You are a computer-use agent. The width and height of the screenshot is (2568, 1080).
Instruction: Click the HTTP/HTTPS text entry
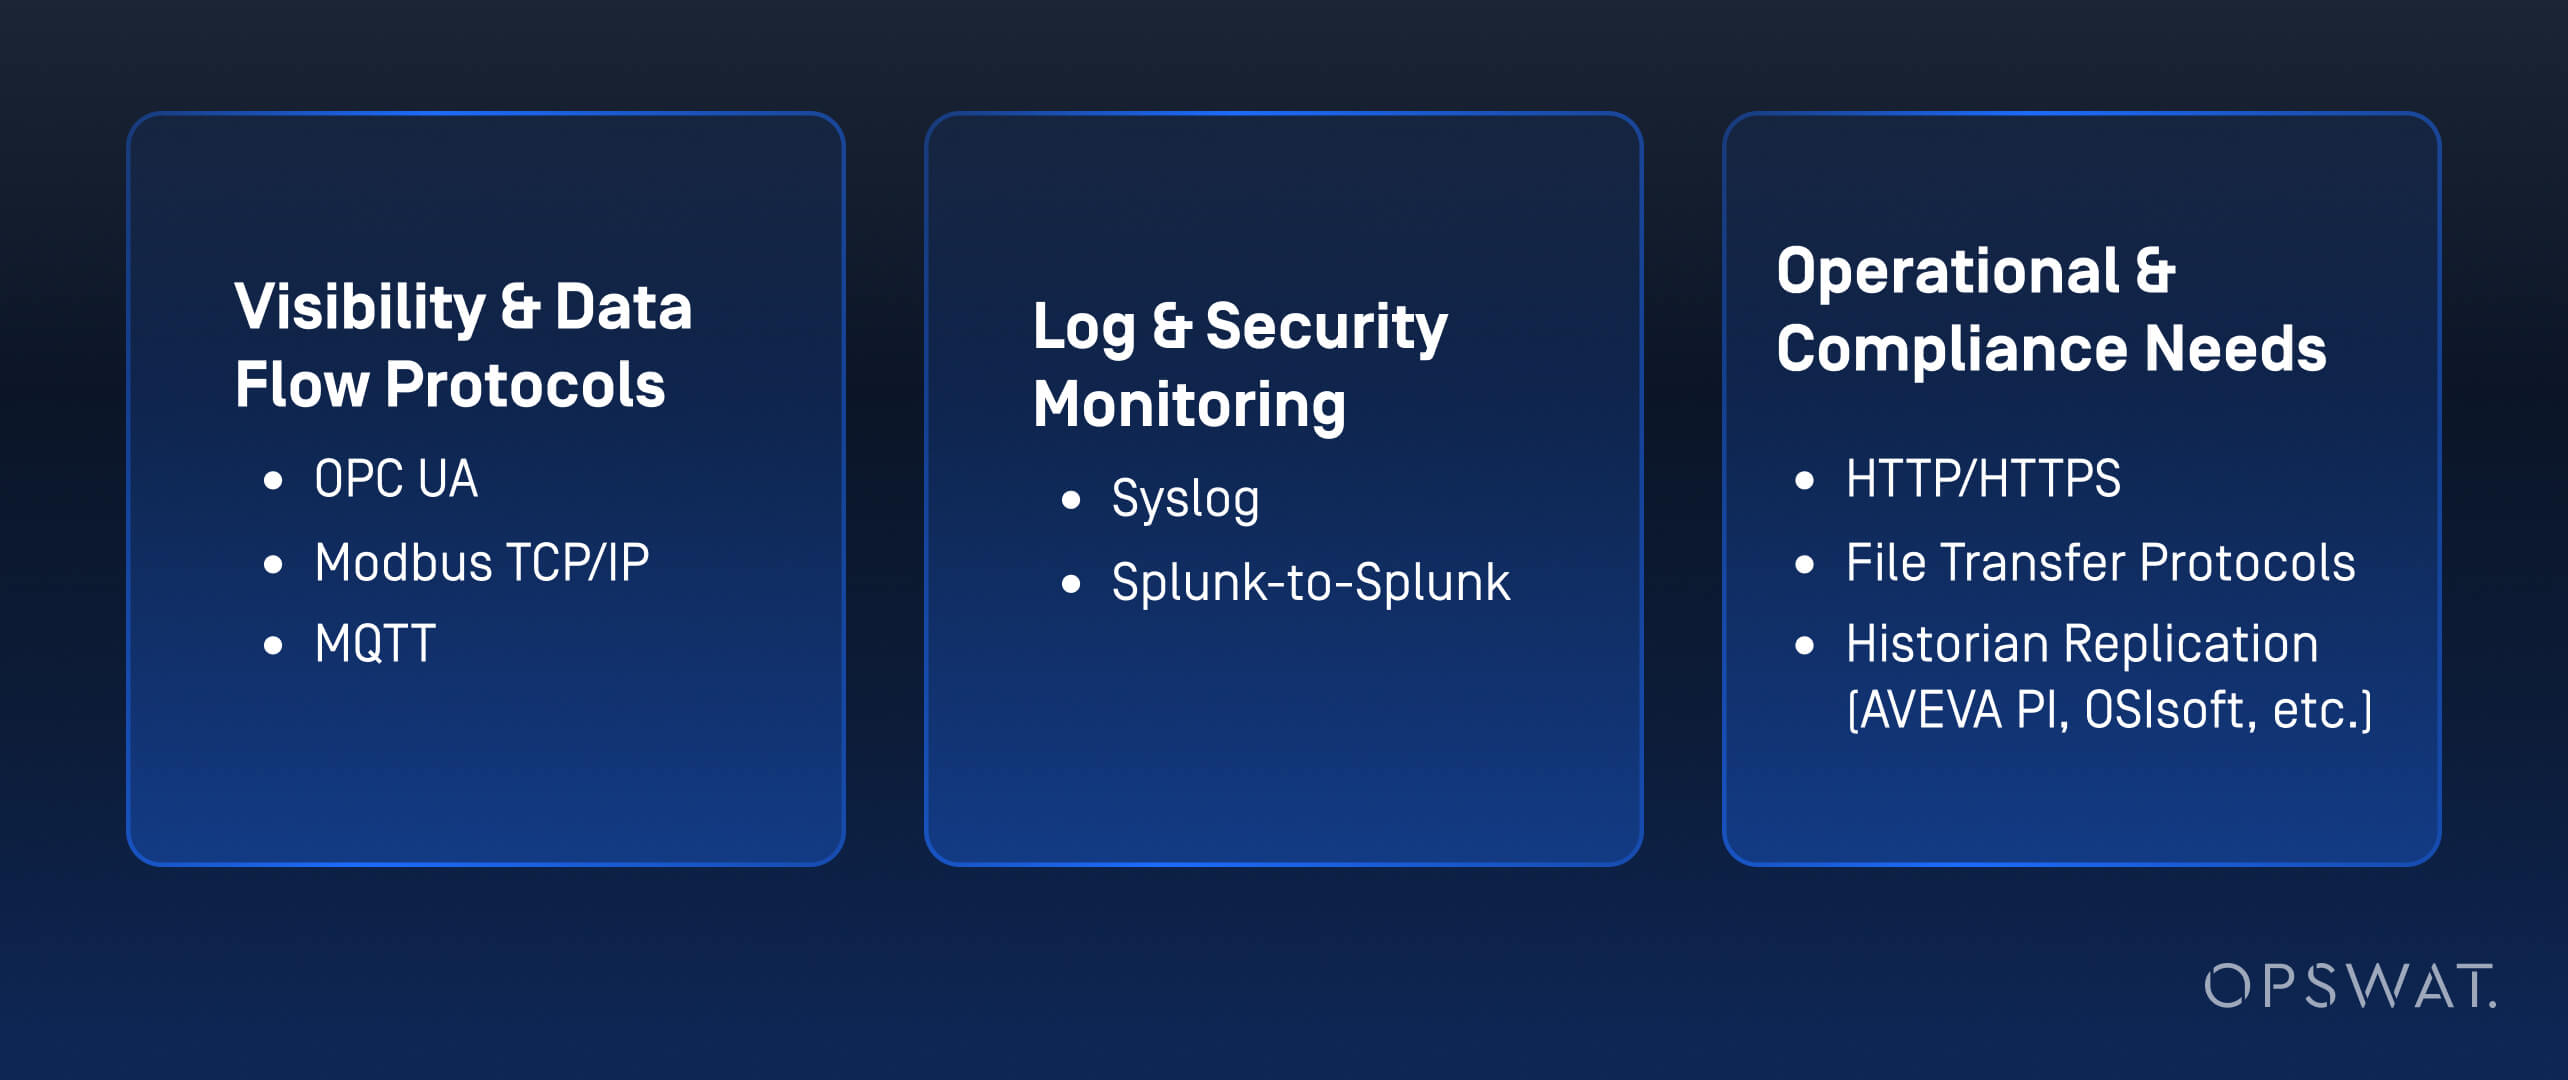(1983, 479)
